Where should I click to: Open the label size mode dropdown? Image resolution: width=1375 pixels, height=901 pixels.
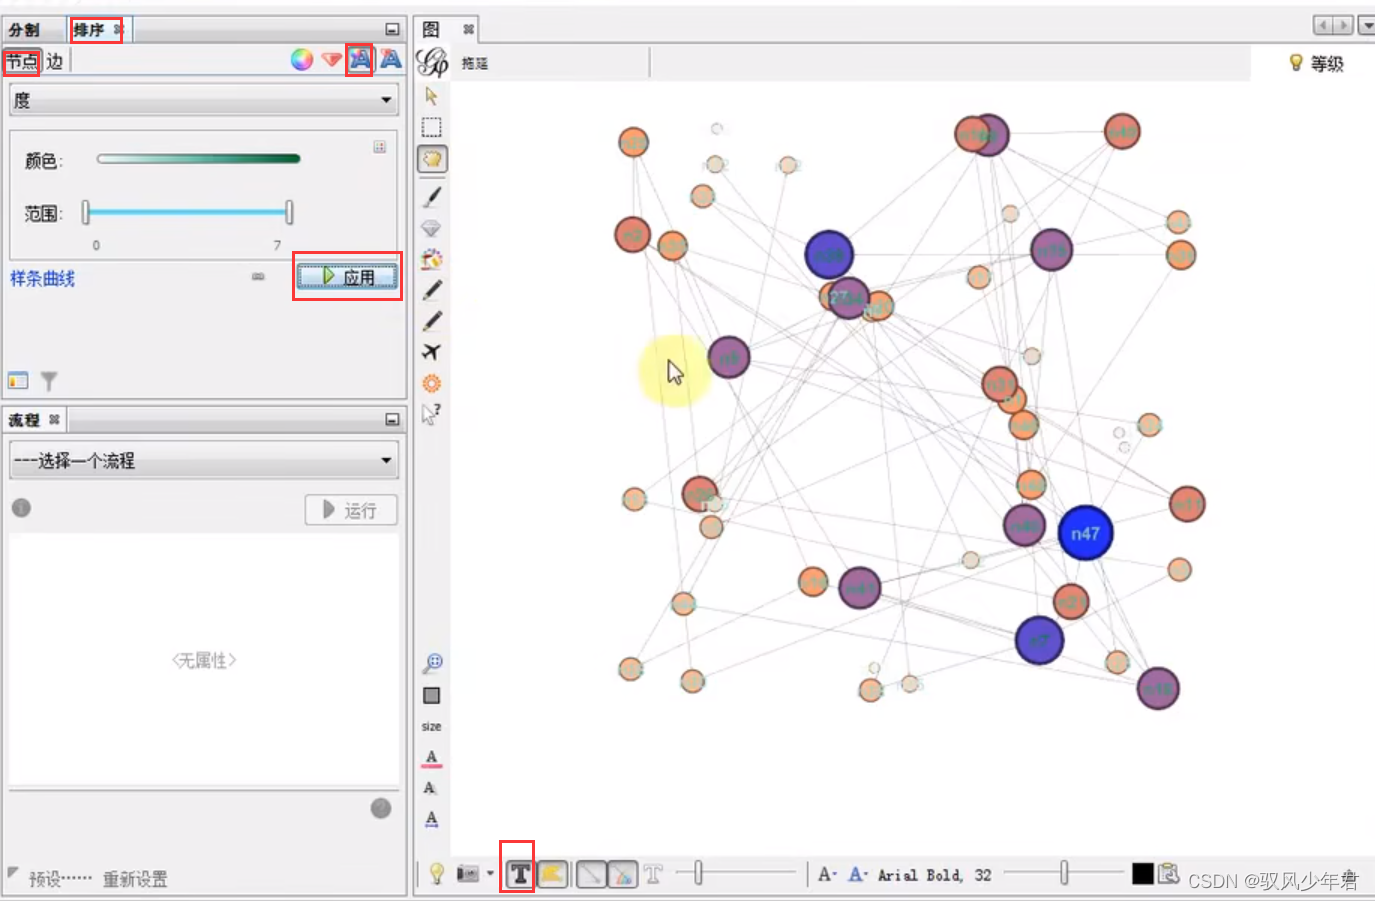[x=828, y=874]
